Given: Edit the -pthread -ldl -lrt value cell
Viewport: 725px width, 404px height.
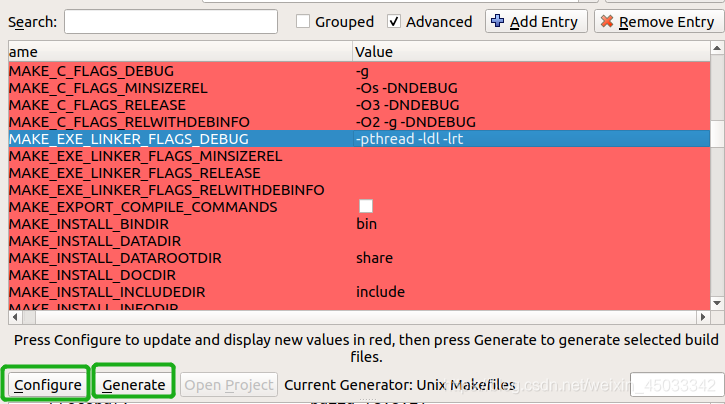Looking at the screenshot, I should pos(532,139).
